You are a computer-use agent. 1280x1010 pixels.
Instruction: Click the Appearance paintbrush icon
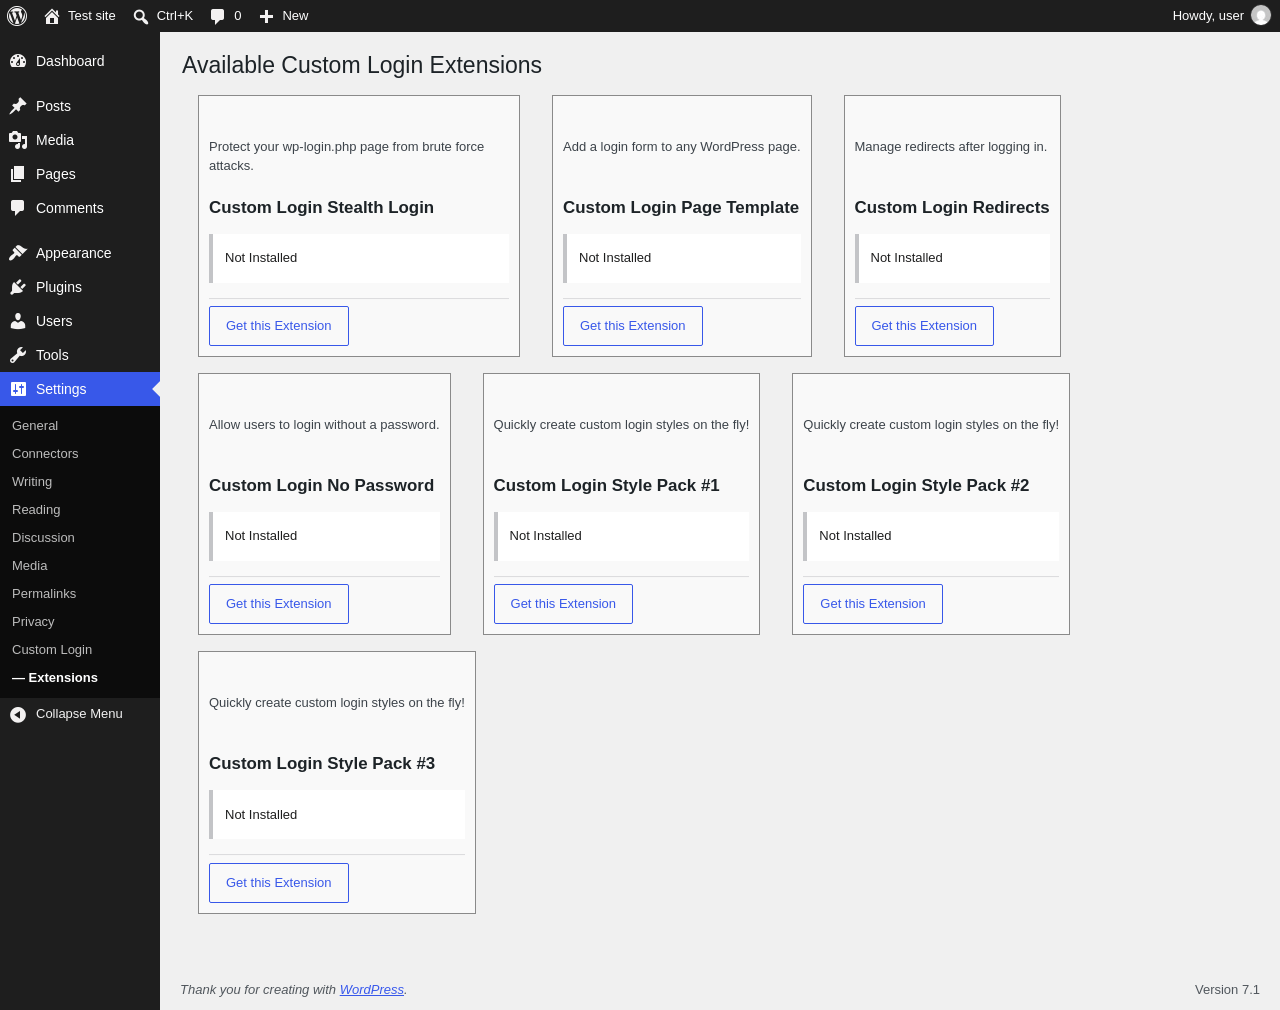click(x=18, y=253)
